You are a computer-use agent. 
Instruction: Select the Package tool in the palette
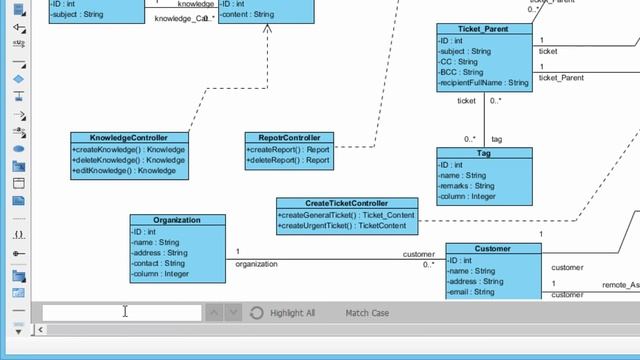click(19, 166)
